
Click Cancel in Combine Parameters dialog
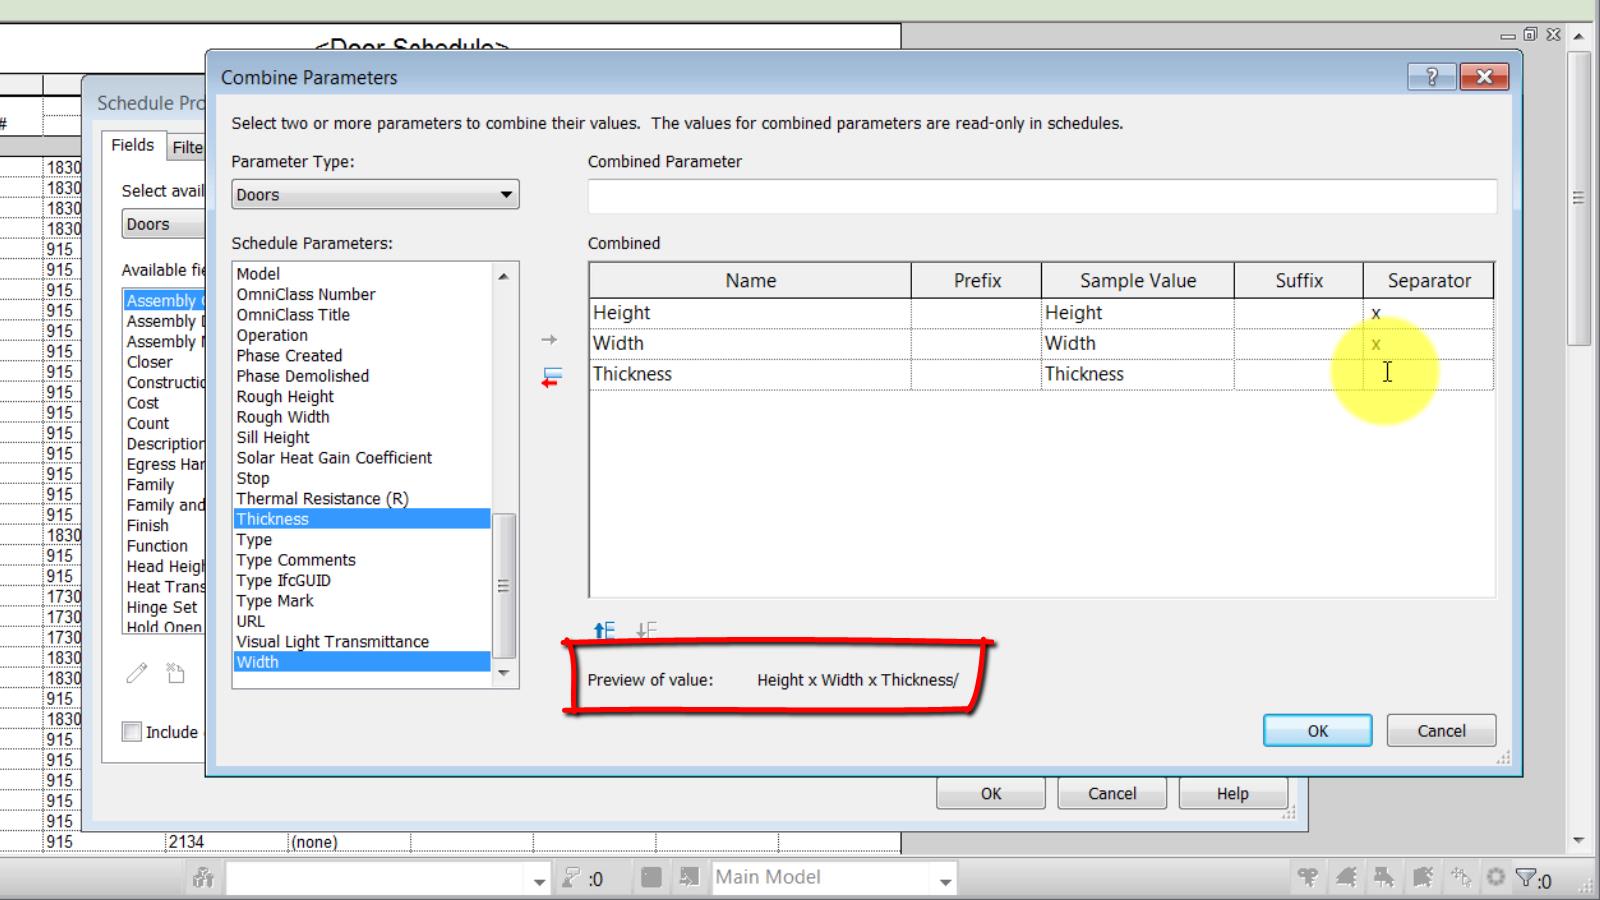[1441, 731]
